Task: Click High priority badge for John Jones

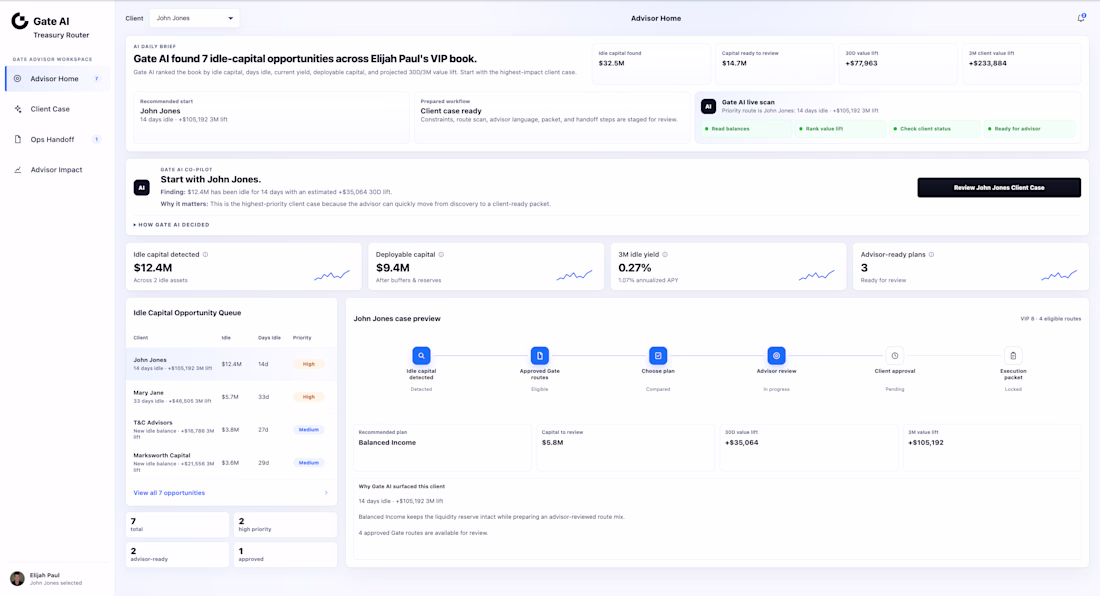Action: pos(309,364)
